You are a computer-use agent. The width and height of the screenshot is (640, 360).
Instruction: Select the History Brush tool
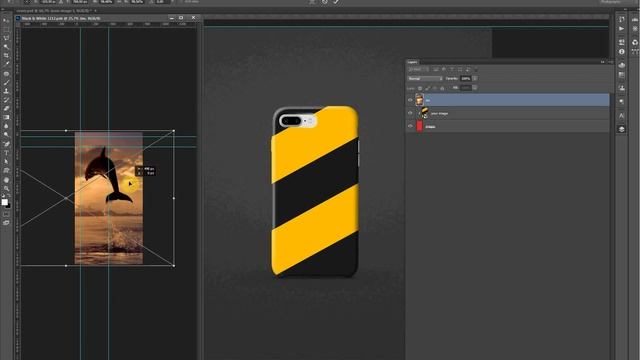(x=6, y=100)
